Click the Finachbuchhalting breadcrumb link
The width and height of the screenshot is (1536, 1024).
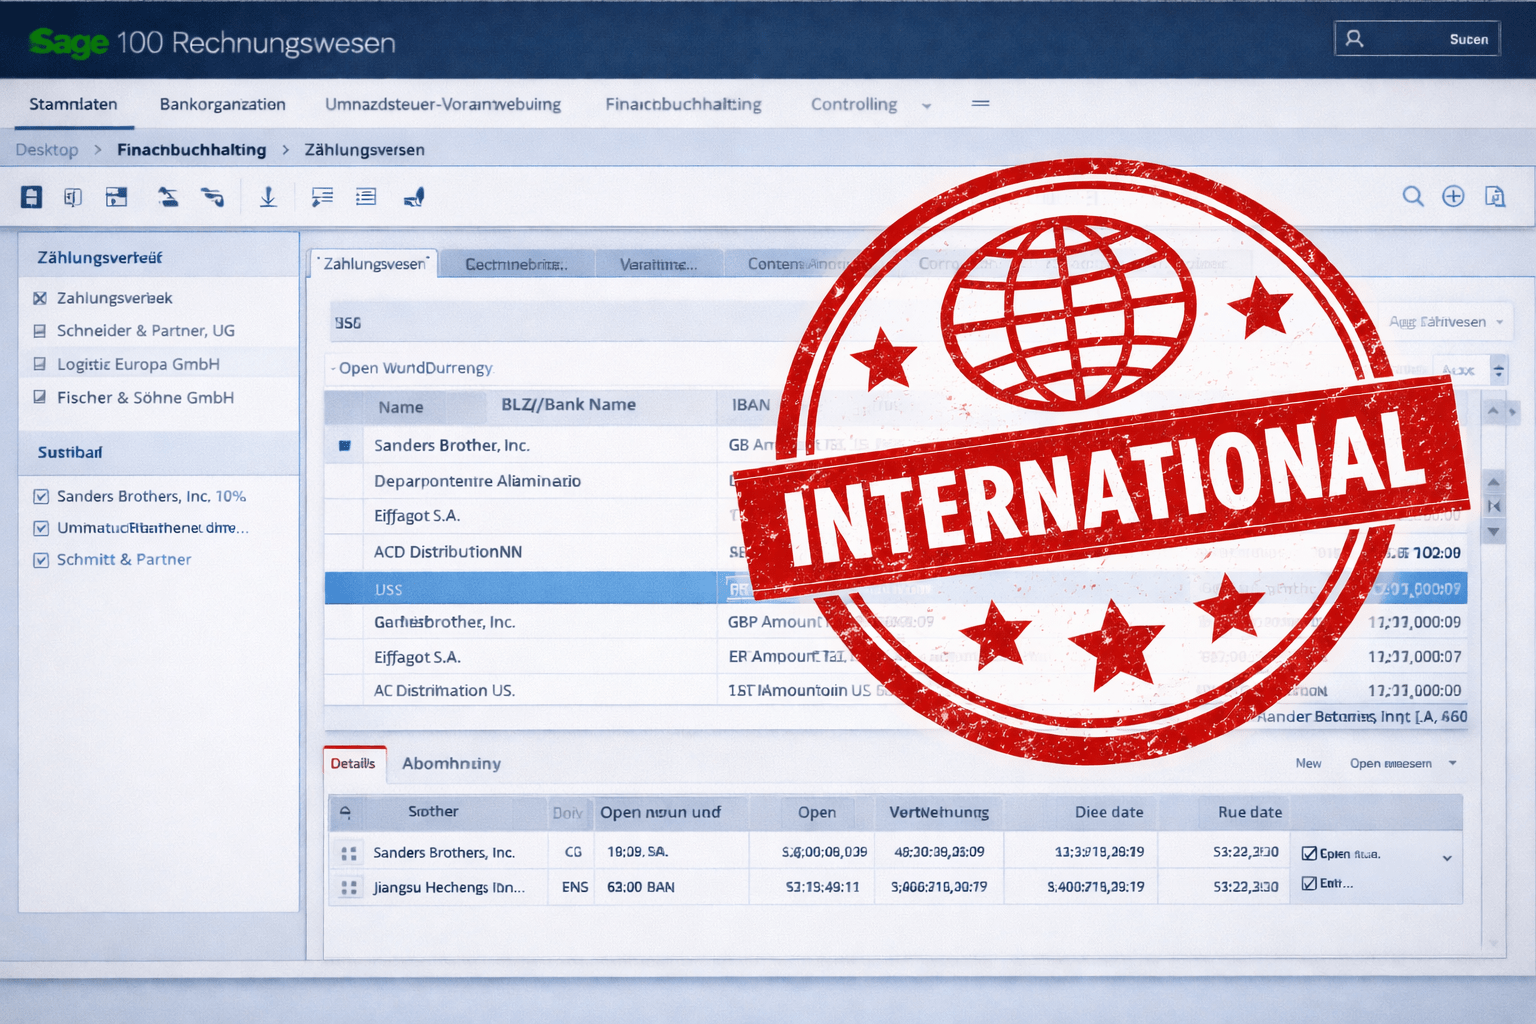point(191,149)
